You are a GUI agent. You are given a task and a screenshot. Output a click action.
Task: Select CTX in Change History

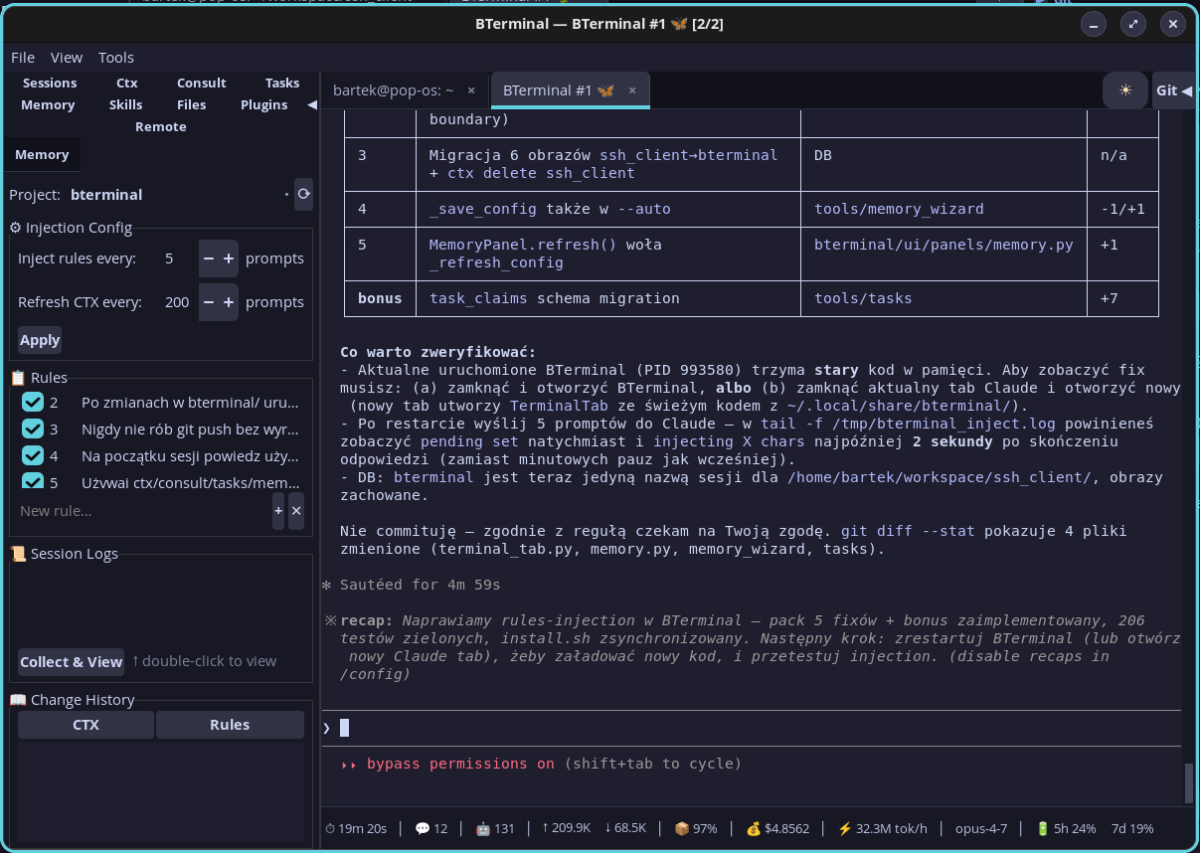coord(86,725)
